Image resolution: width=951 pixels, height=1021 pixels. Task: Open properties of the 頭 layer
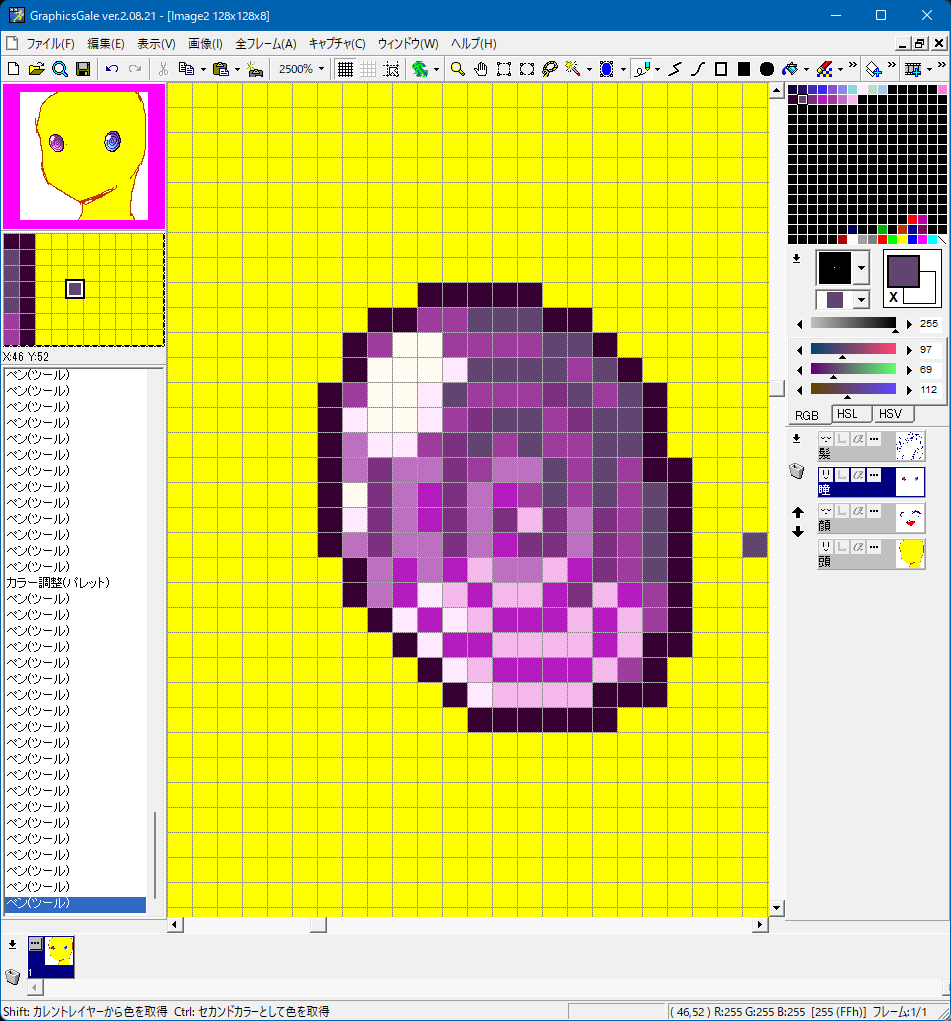pos(875,547)
